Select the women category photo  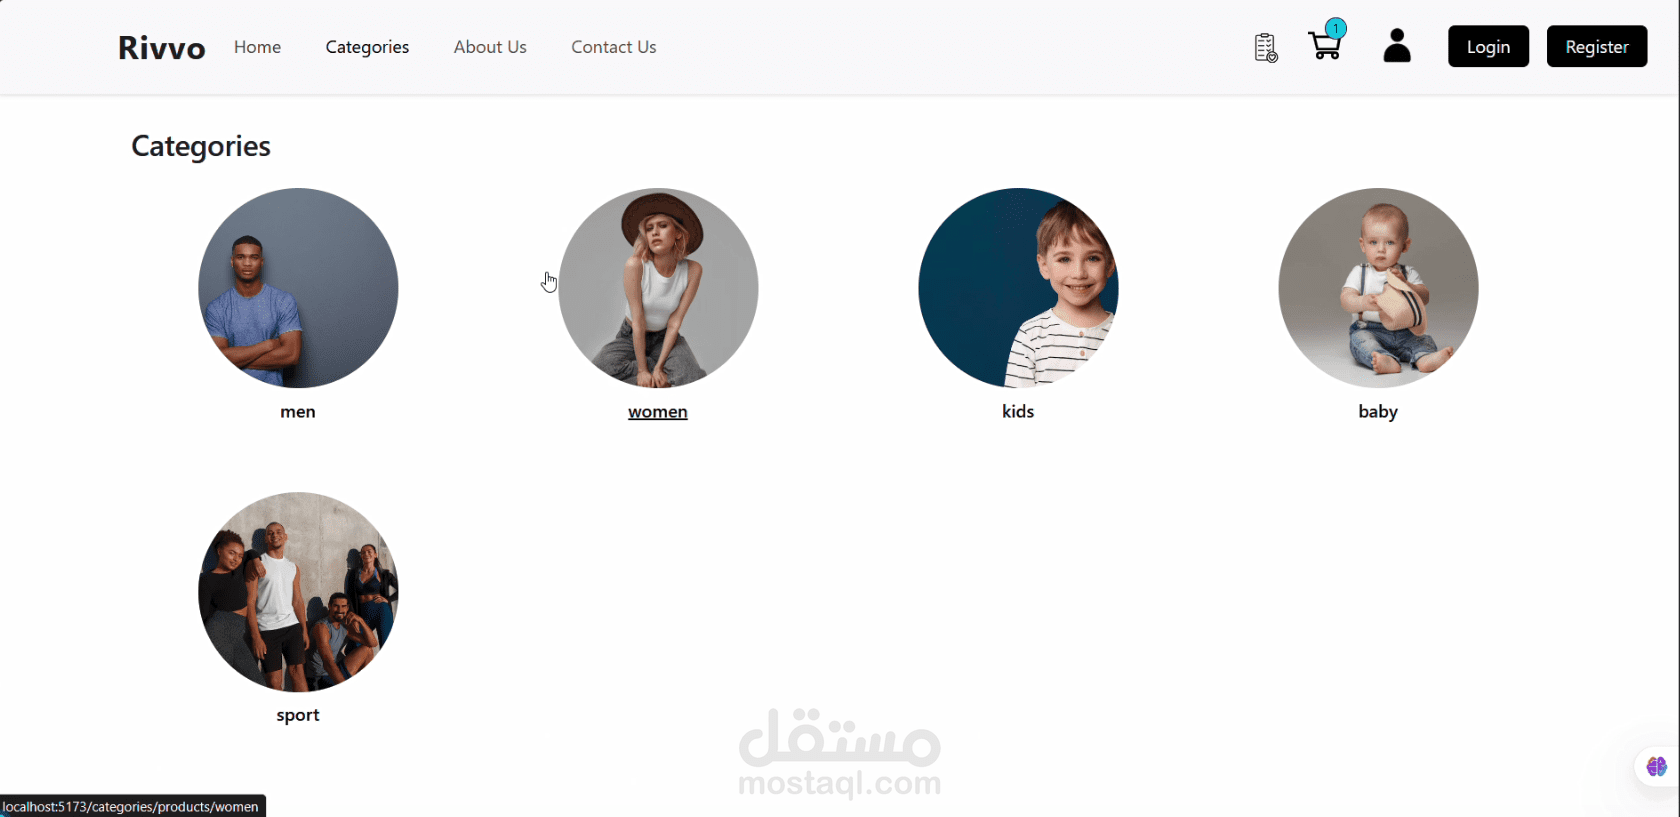click(658, 288)
